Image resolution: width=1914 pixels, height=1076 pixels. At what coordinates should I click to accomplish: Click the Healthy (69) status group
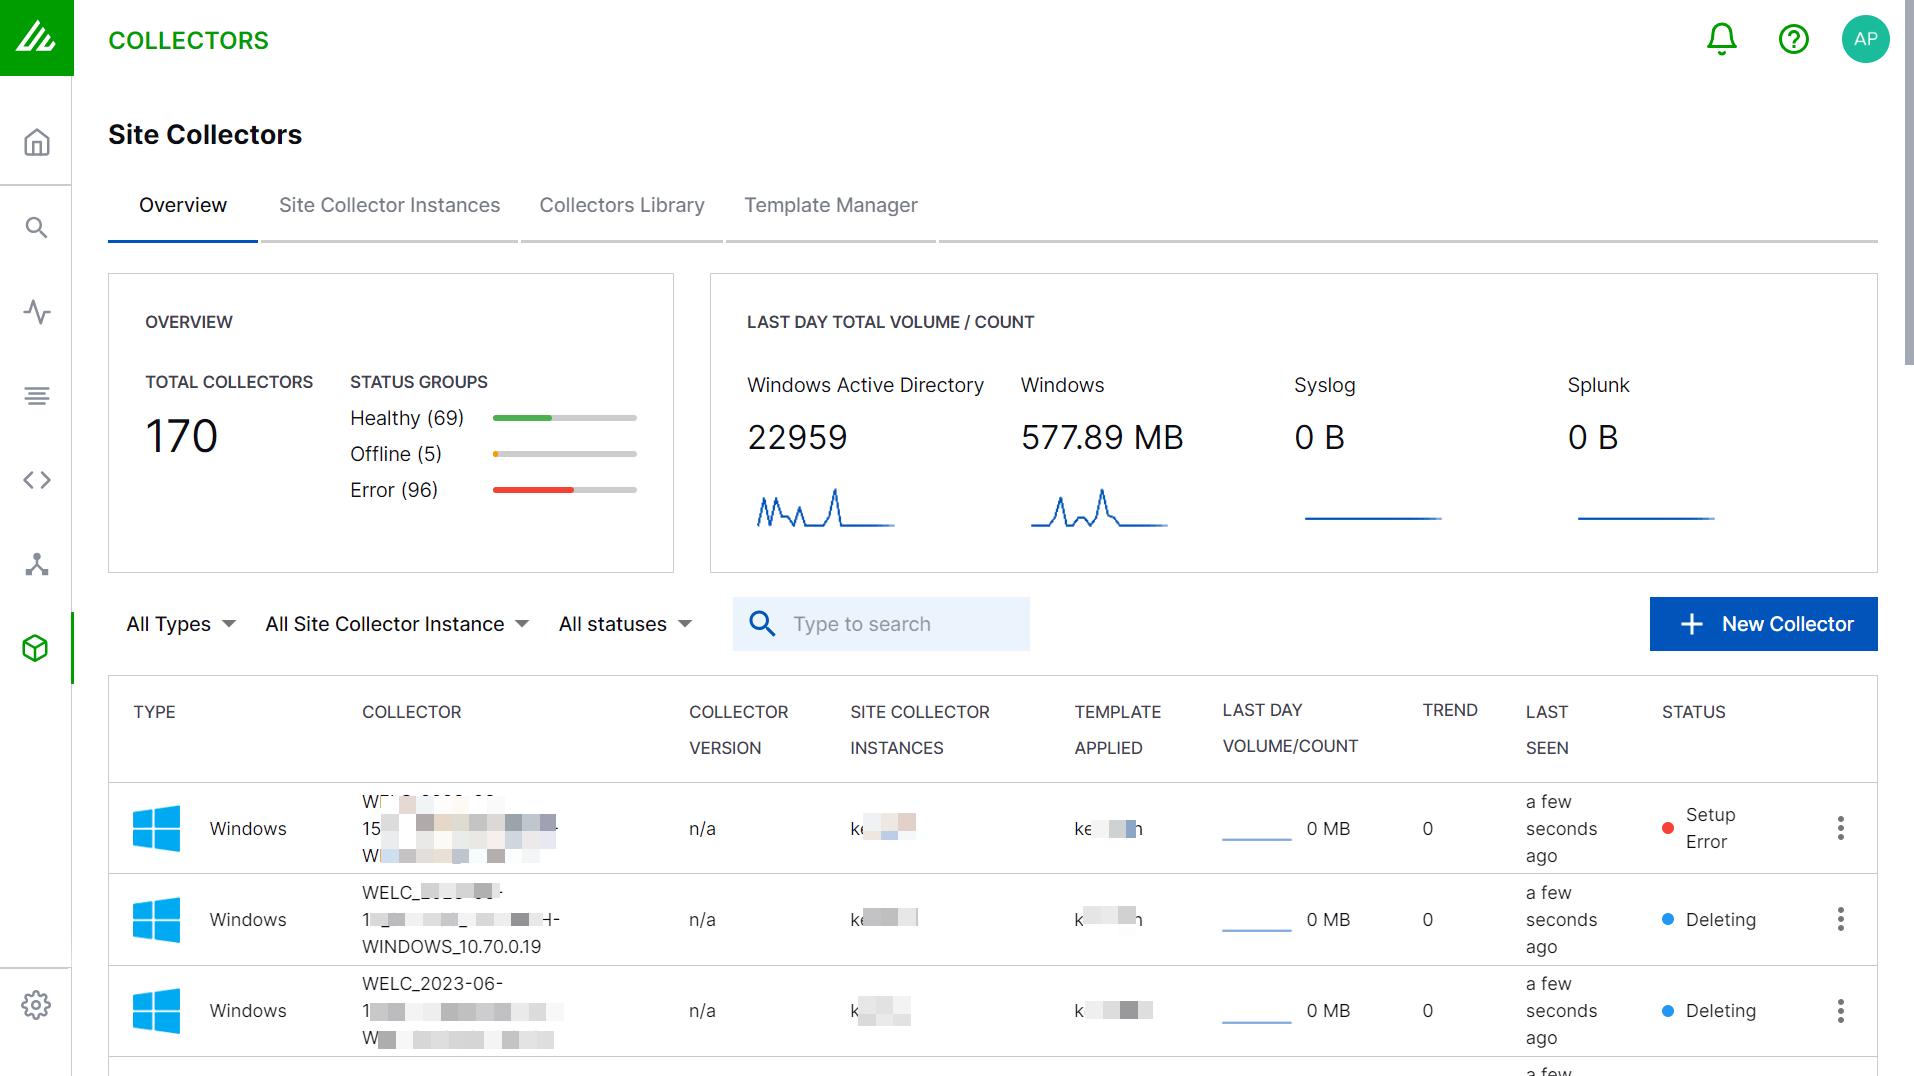(407, 418)
